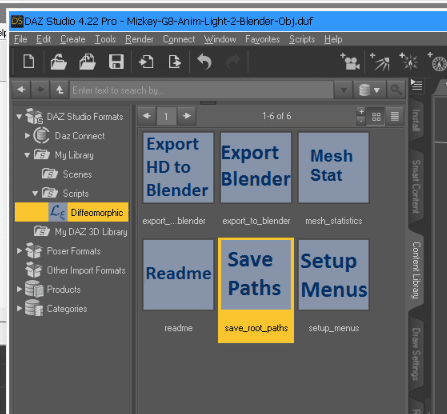This screenshot has width=447, height=414.
Task: Select the Save Paths script thumbnail
Action: click(x=256, y=275)
